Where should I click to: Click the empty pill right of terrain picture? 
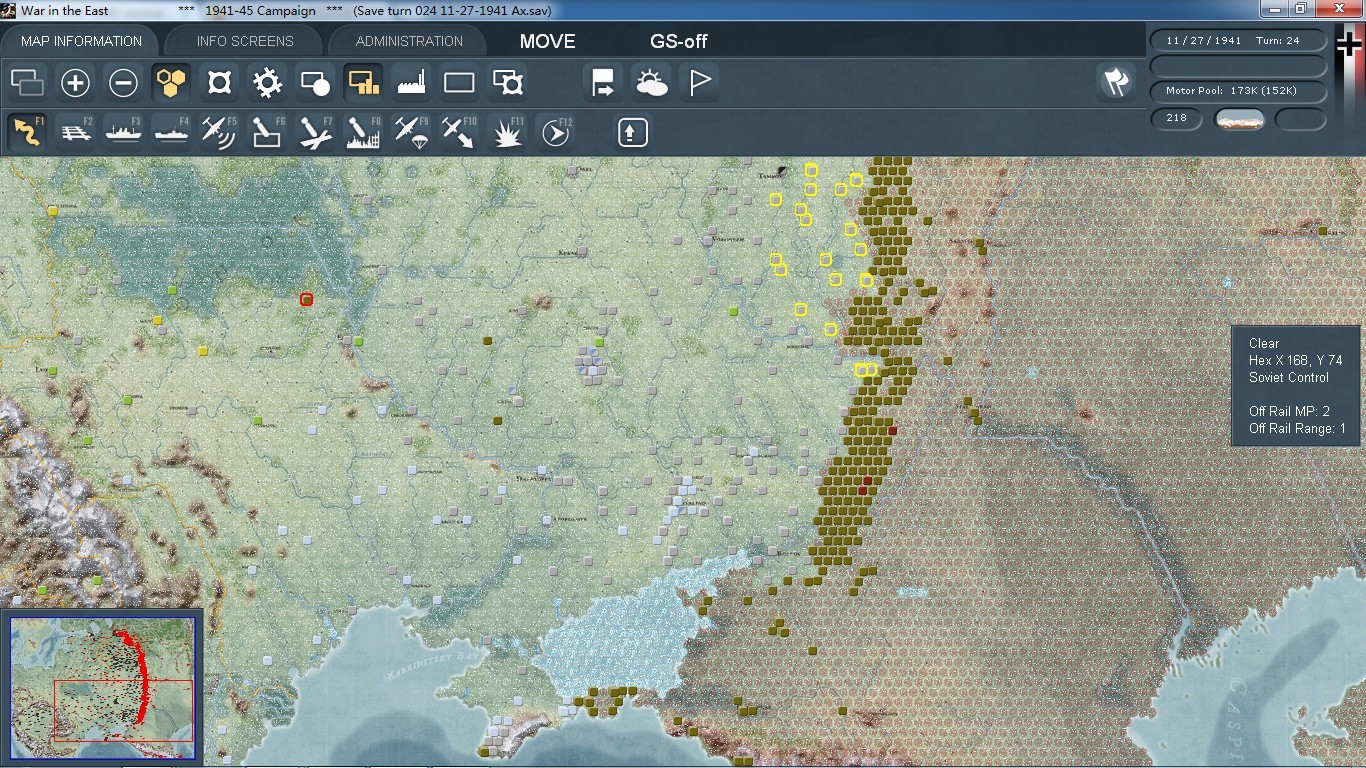click(x=1301, y=119)
